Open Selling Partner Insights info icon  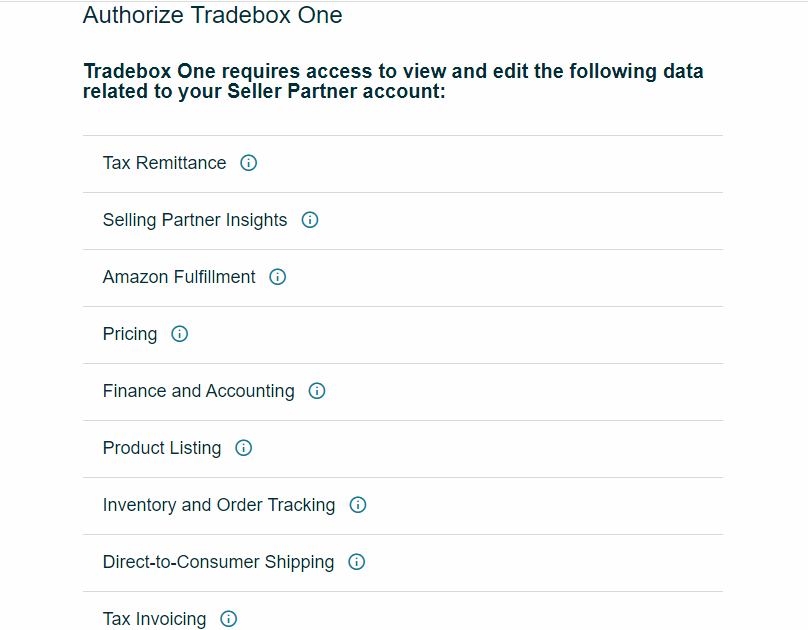(x=310, y=220)
